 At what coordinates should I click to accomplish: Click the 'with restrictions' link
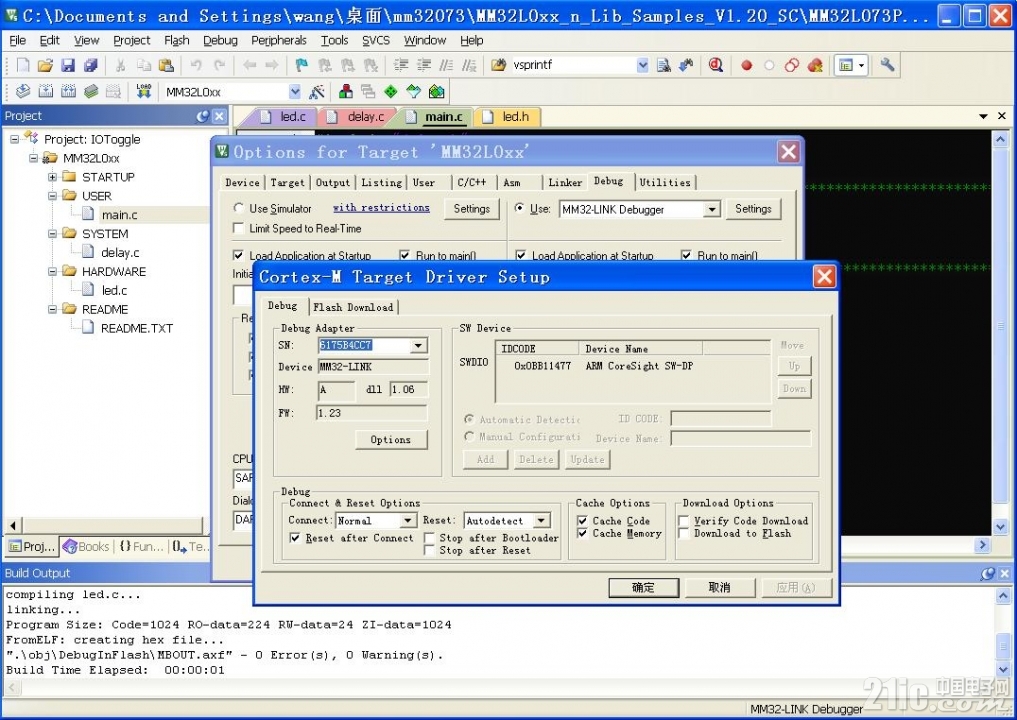point(381,208)
